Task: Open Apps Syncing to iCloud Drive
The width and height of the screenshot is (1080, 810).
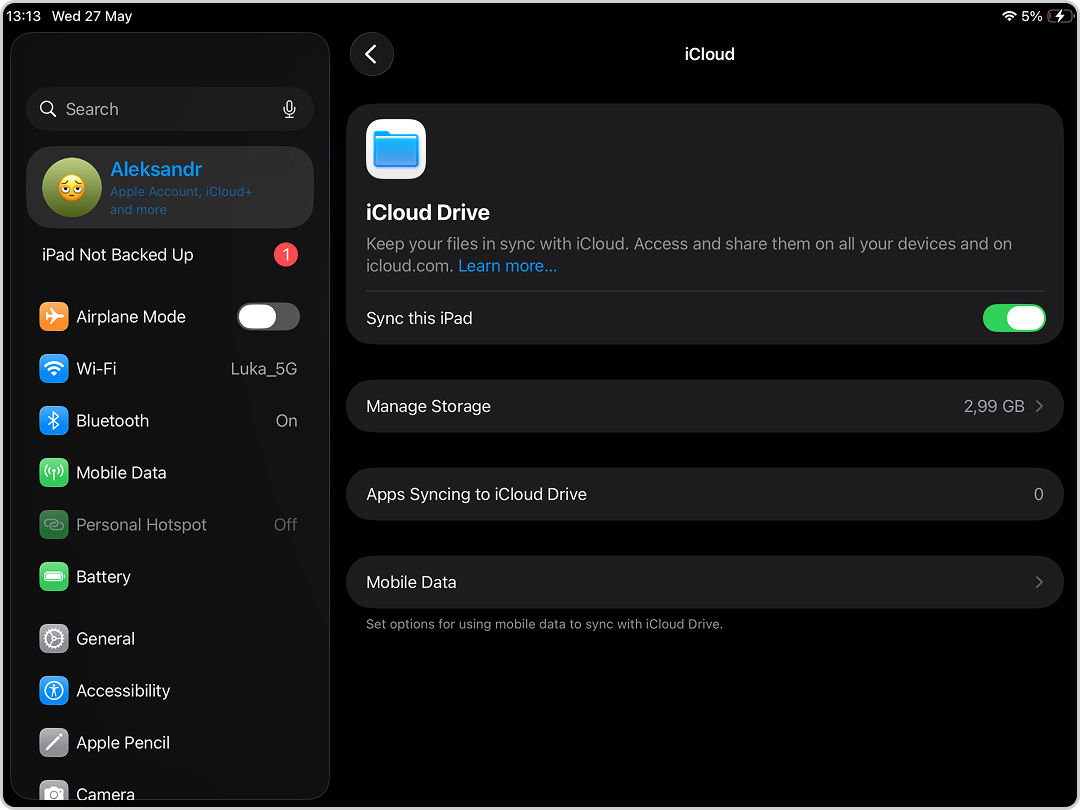Action: [705, 494]
